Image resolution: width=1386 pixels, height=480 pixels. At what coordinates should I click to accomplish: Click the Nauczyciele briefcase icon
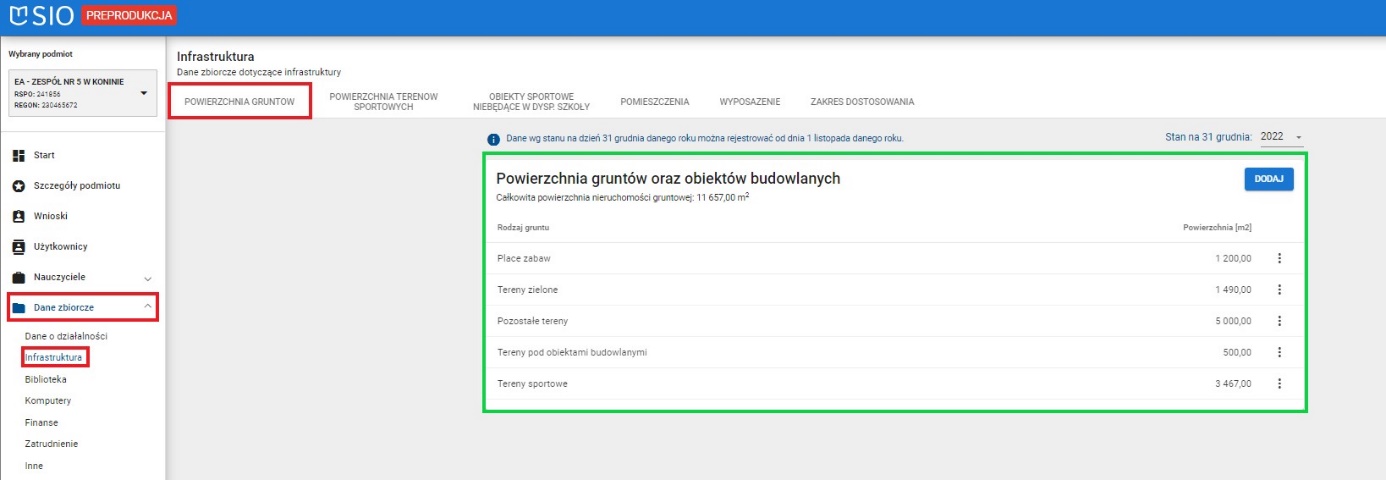tap(18, 277)
